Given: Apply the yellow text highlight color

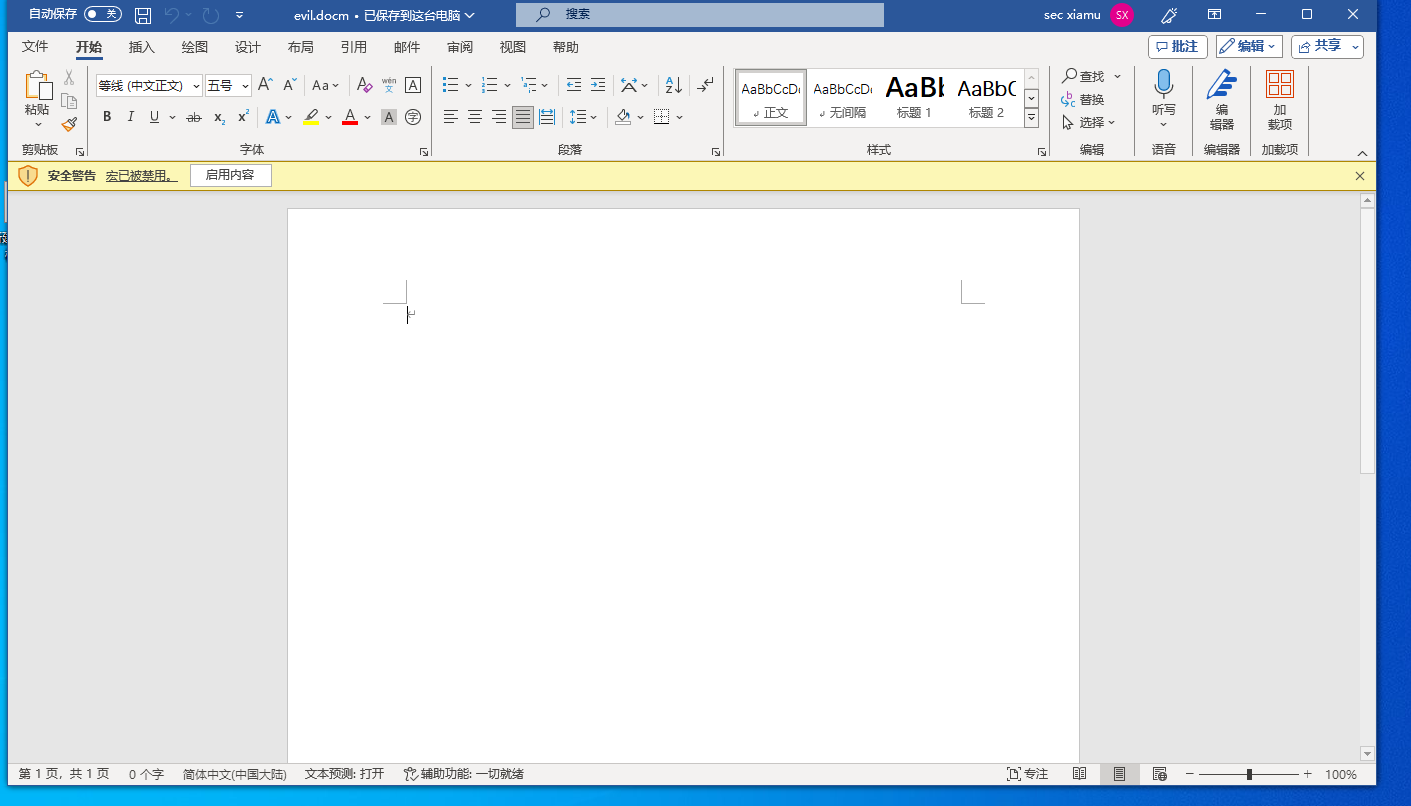Looking at the screenshot, I should tap(312, 117).
